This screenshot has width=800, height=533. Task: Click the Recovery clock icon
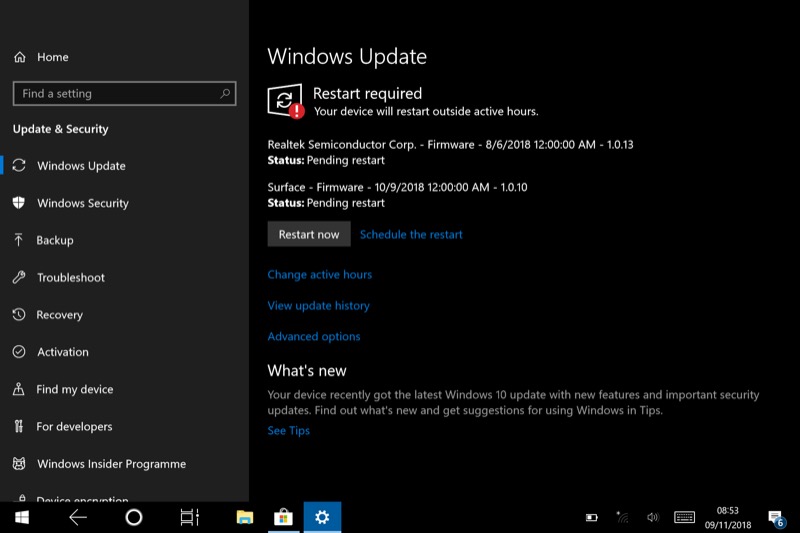(19, 314)
